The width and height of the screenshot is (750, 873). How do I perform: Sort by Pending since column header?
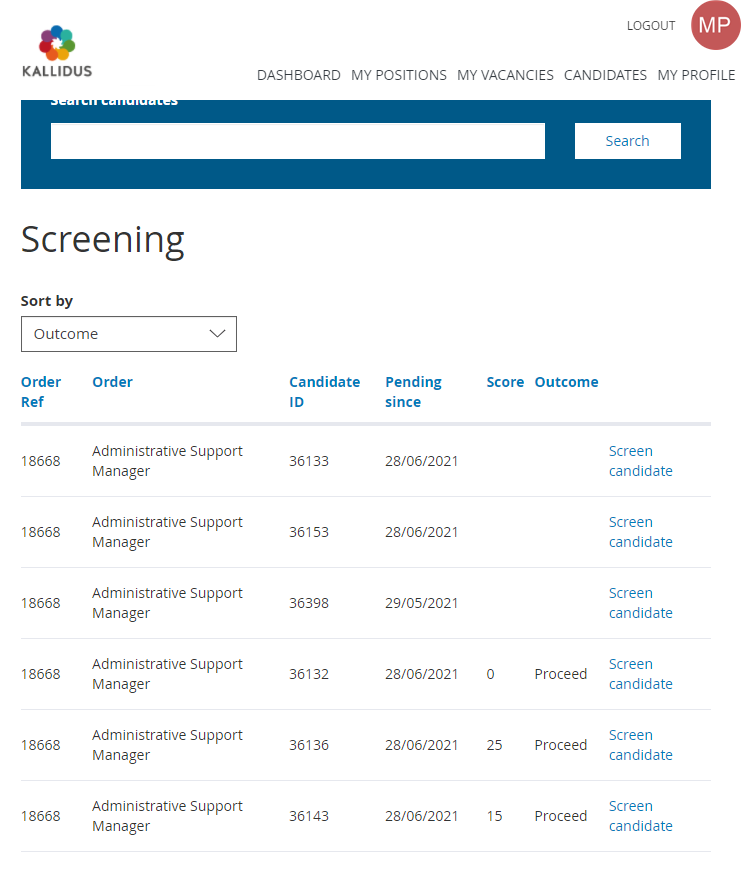(x=413, y=392)
